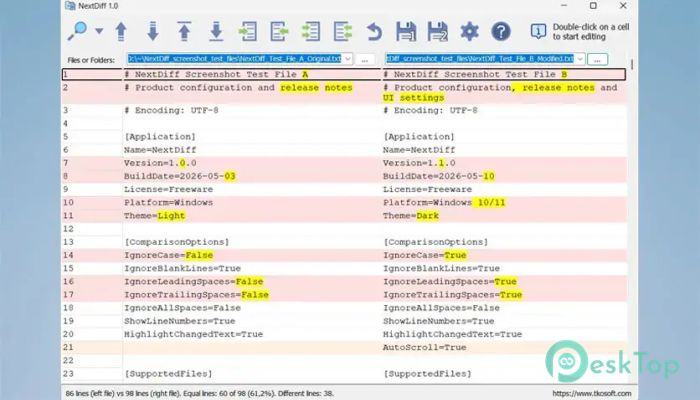
Task: Select left cell 'IgnoreCase=False'
Action: coord(251,255)
